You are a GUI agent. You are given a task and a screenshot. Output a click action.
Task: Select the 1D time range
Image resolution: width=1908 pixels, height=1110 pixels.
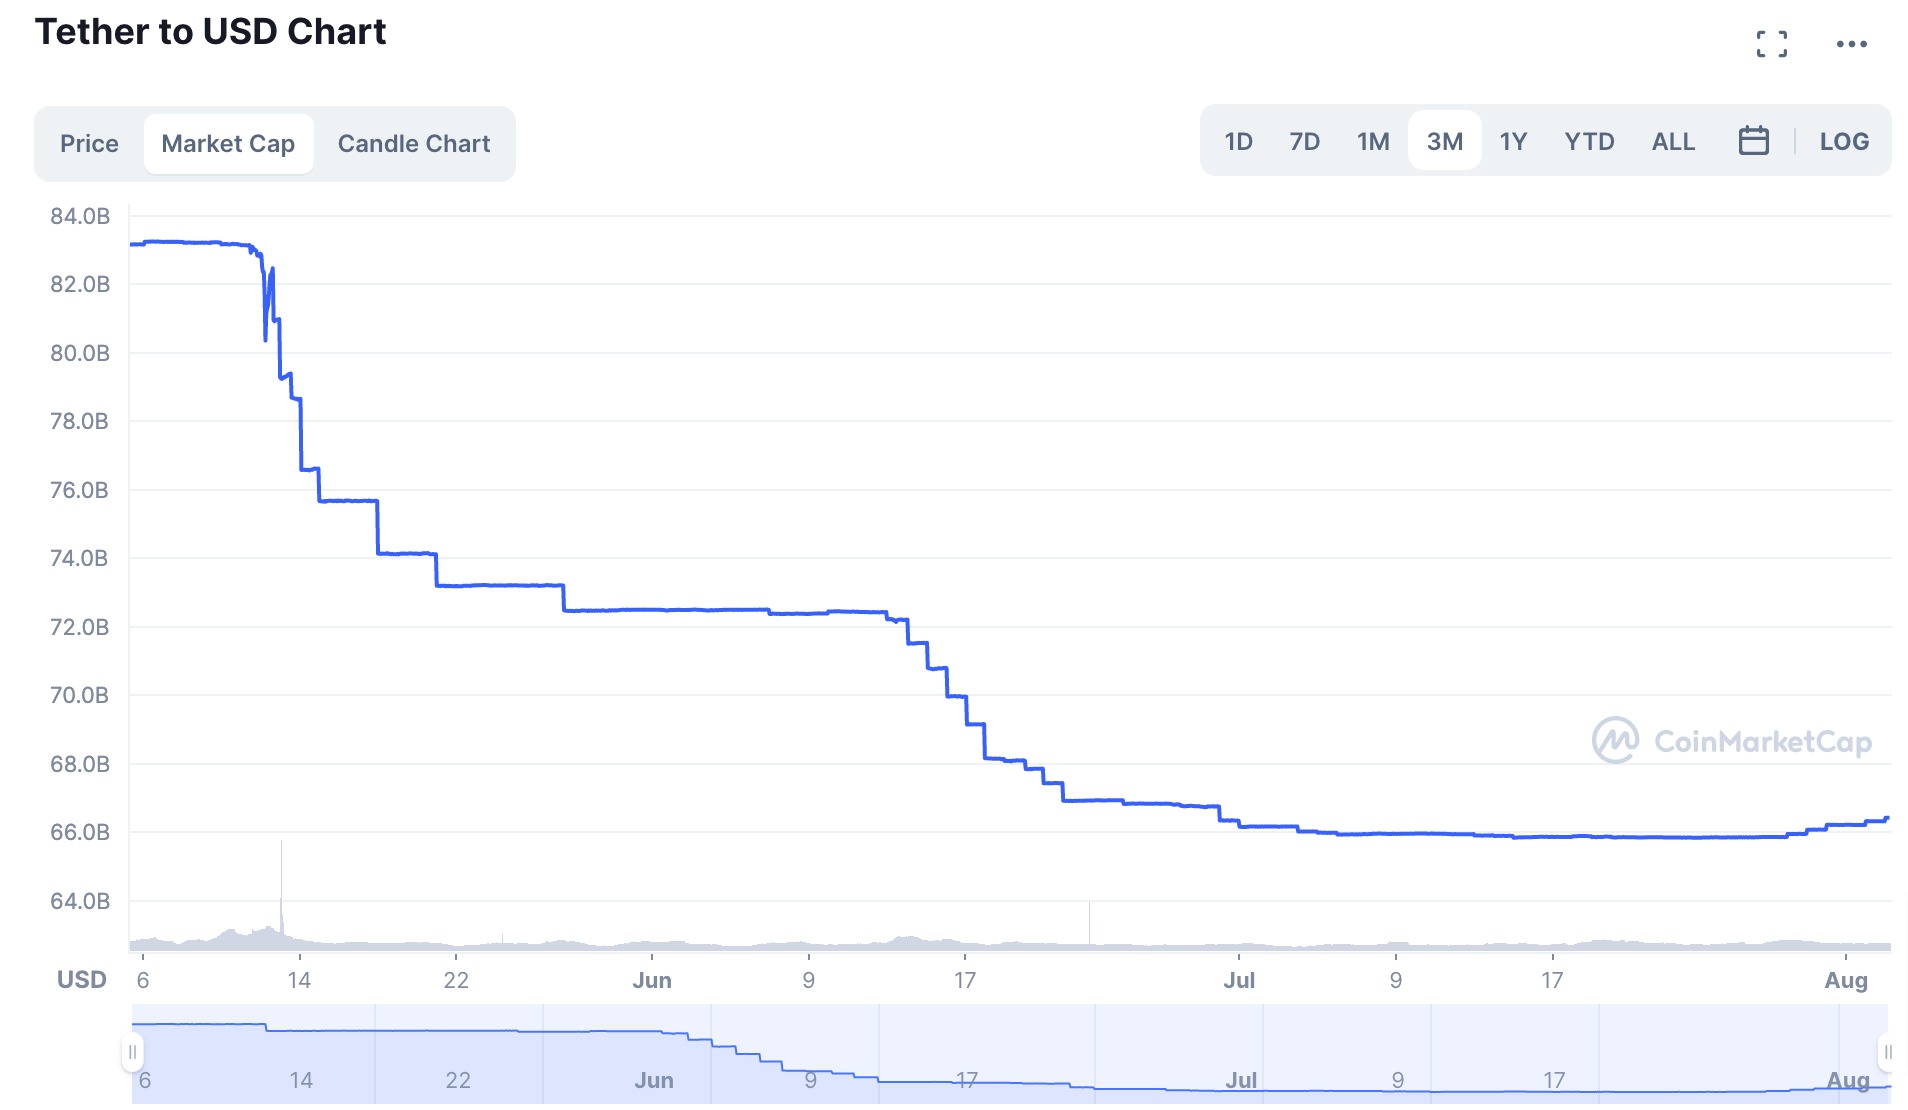click(x=1238, y=141)
